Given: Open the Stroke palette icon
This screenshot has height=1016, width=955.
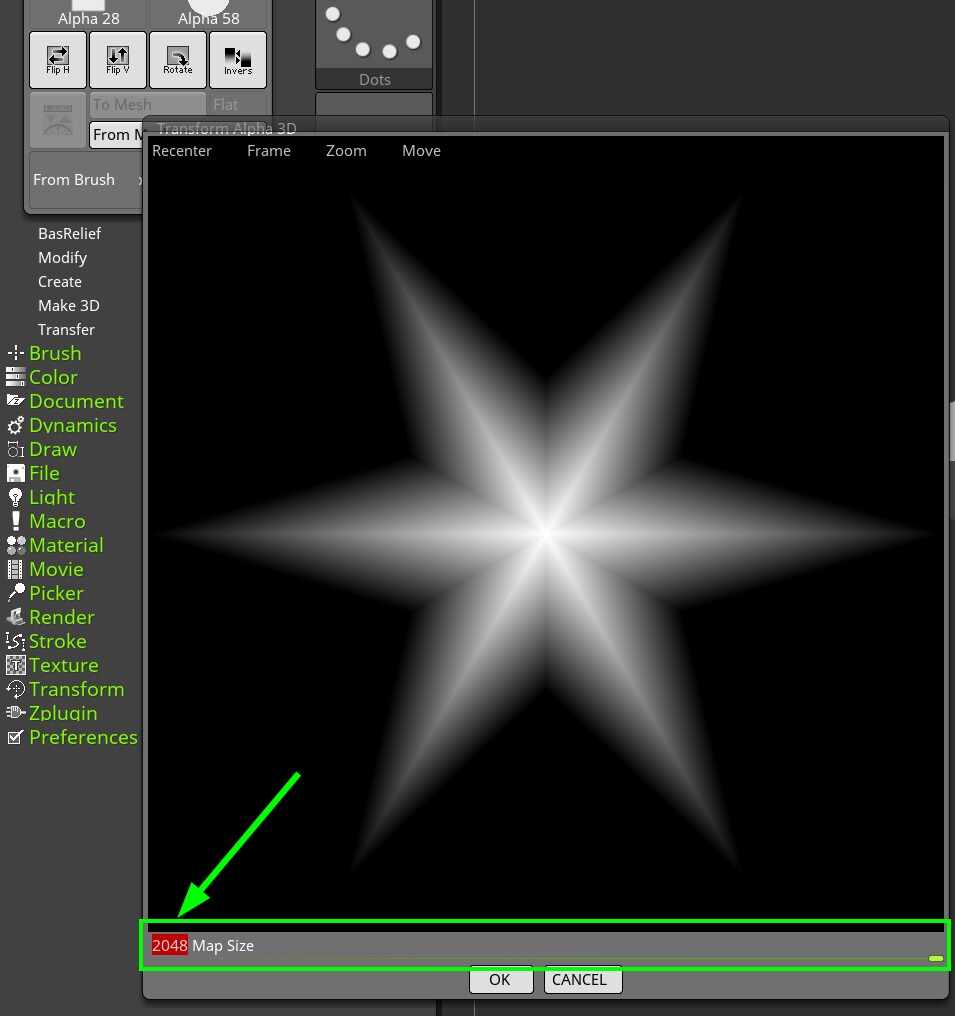Looking at the screenshot, I should (16, 641).
